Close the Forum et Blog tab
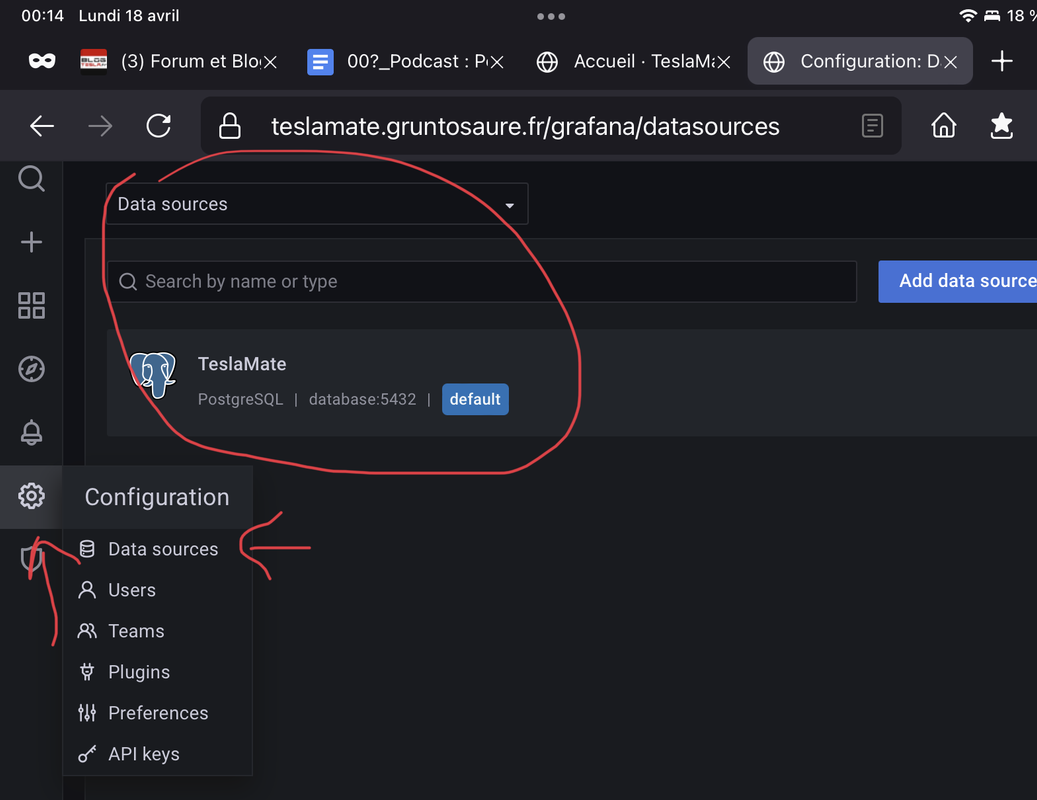This screenshot has height=800, width=1037. click(270, 62)
